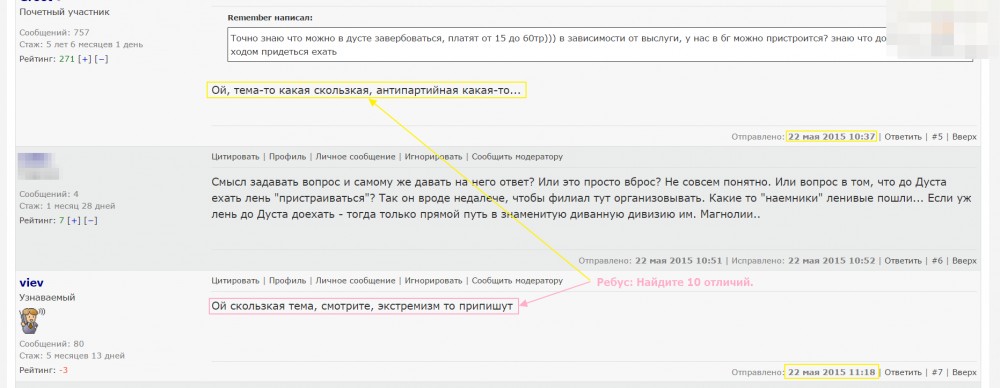Upvote the user with rating 271
This screenshot has height=388, width=1000.
[84, 59]
